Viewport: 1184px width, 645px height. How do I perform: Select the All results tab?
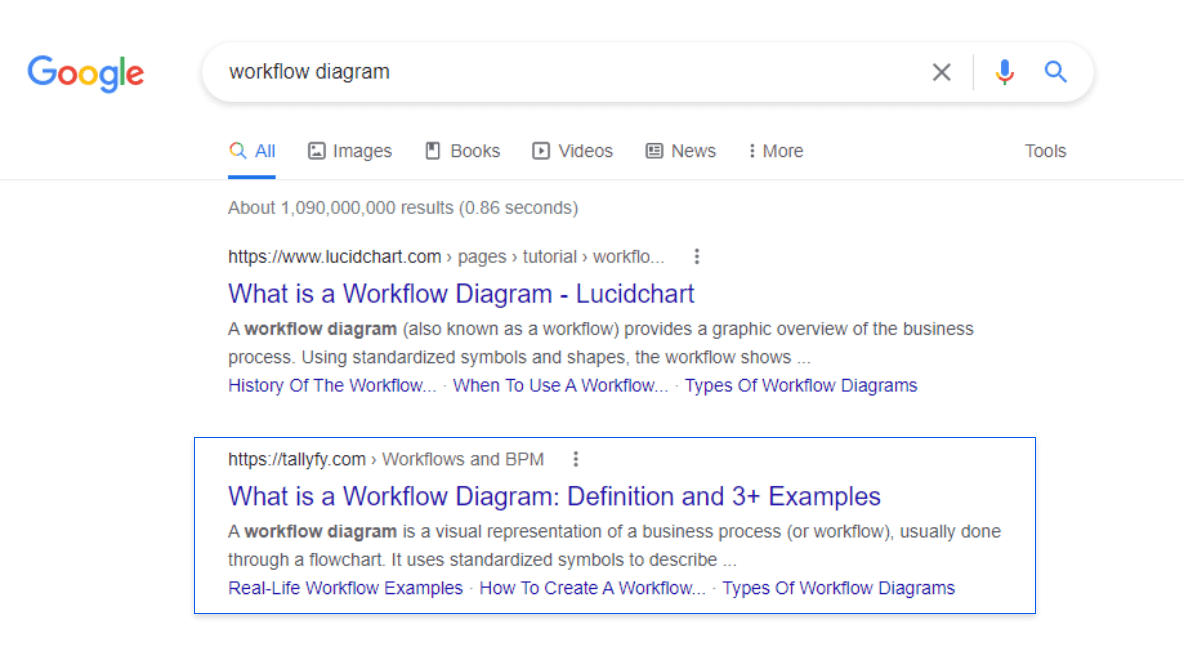252,151
